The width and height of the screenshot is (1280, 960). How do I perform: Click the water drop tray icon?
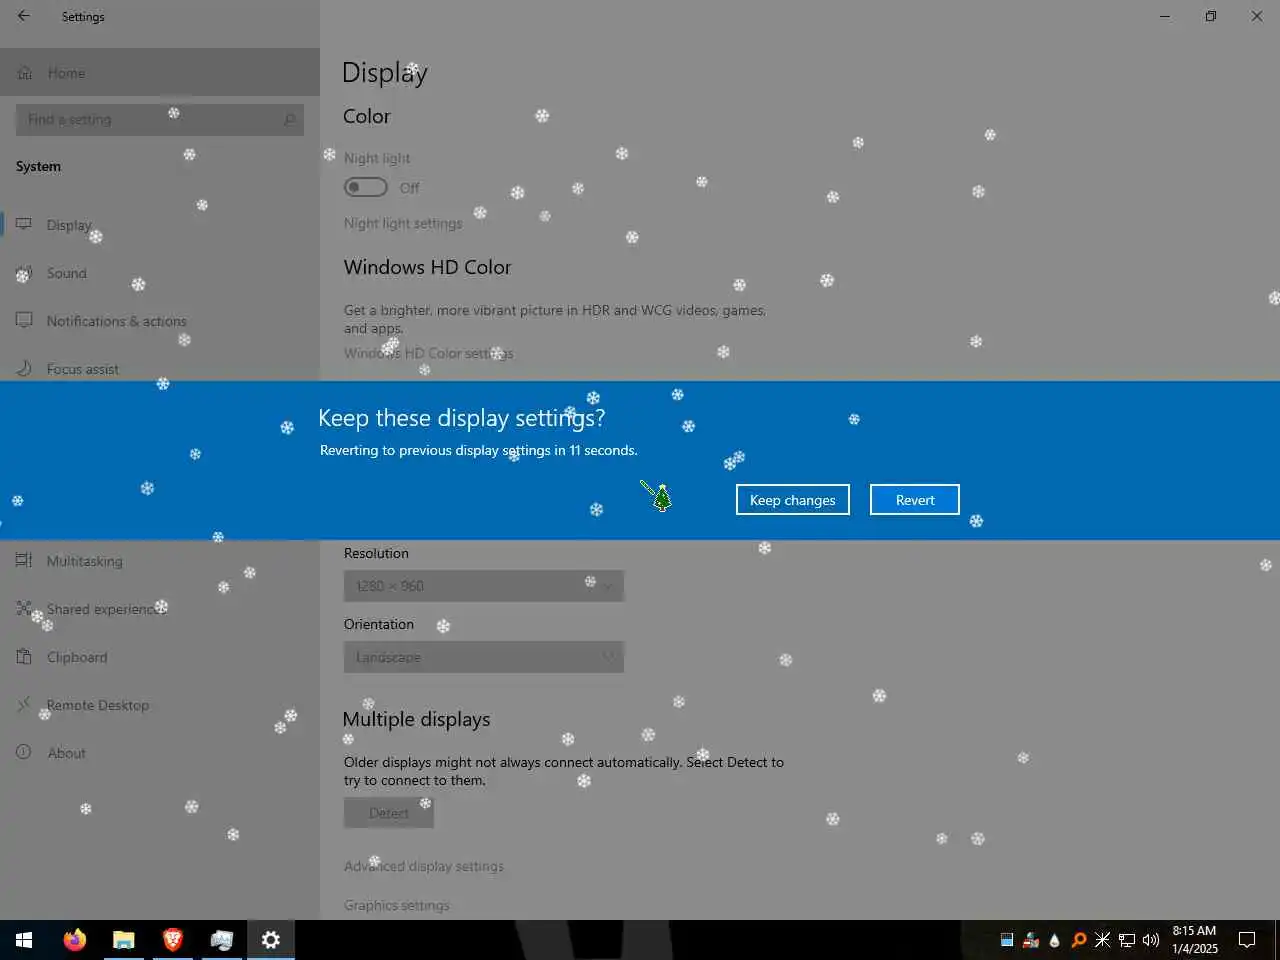1054,940
